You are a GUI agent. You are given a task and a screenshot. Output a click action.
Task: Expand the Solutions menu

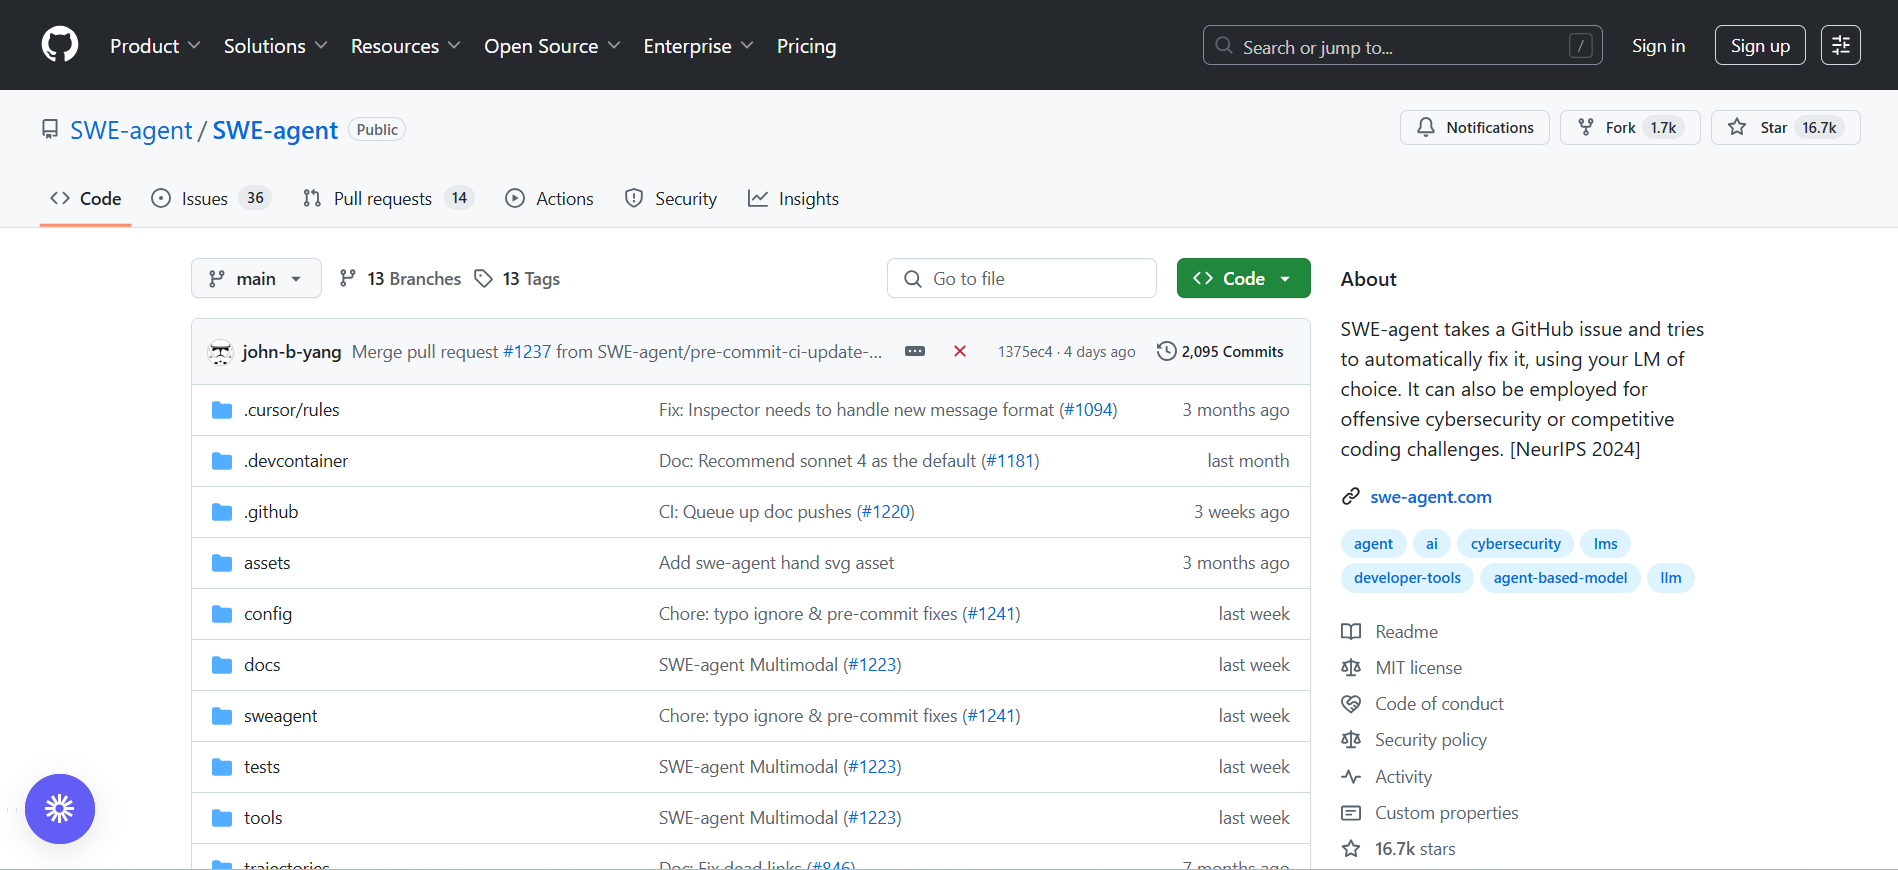(275, 46)
